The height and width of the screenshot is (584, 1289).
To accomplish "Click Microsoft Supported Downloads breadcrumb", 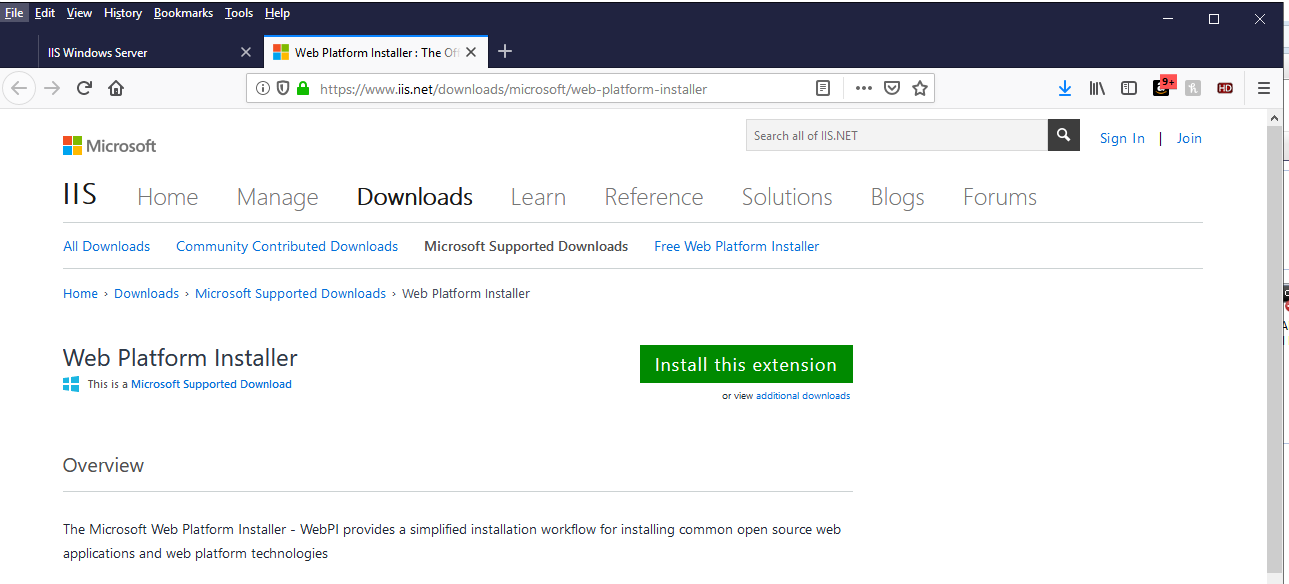I will tap(290, 293).
